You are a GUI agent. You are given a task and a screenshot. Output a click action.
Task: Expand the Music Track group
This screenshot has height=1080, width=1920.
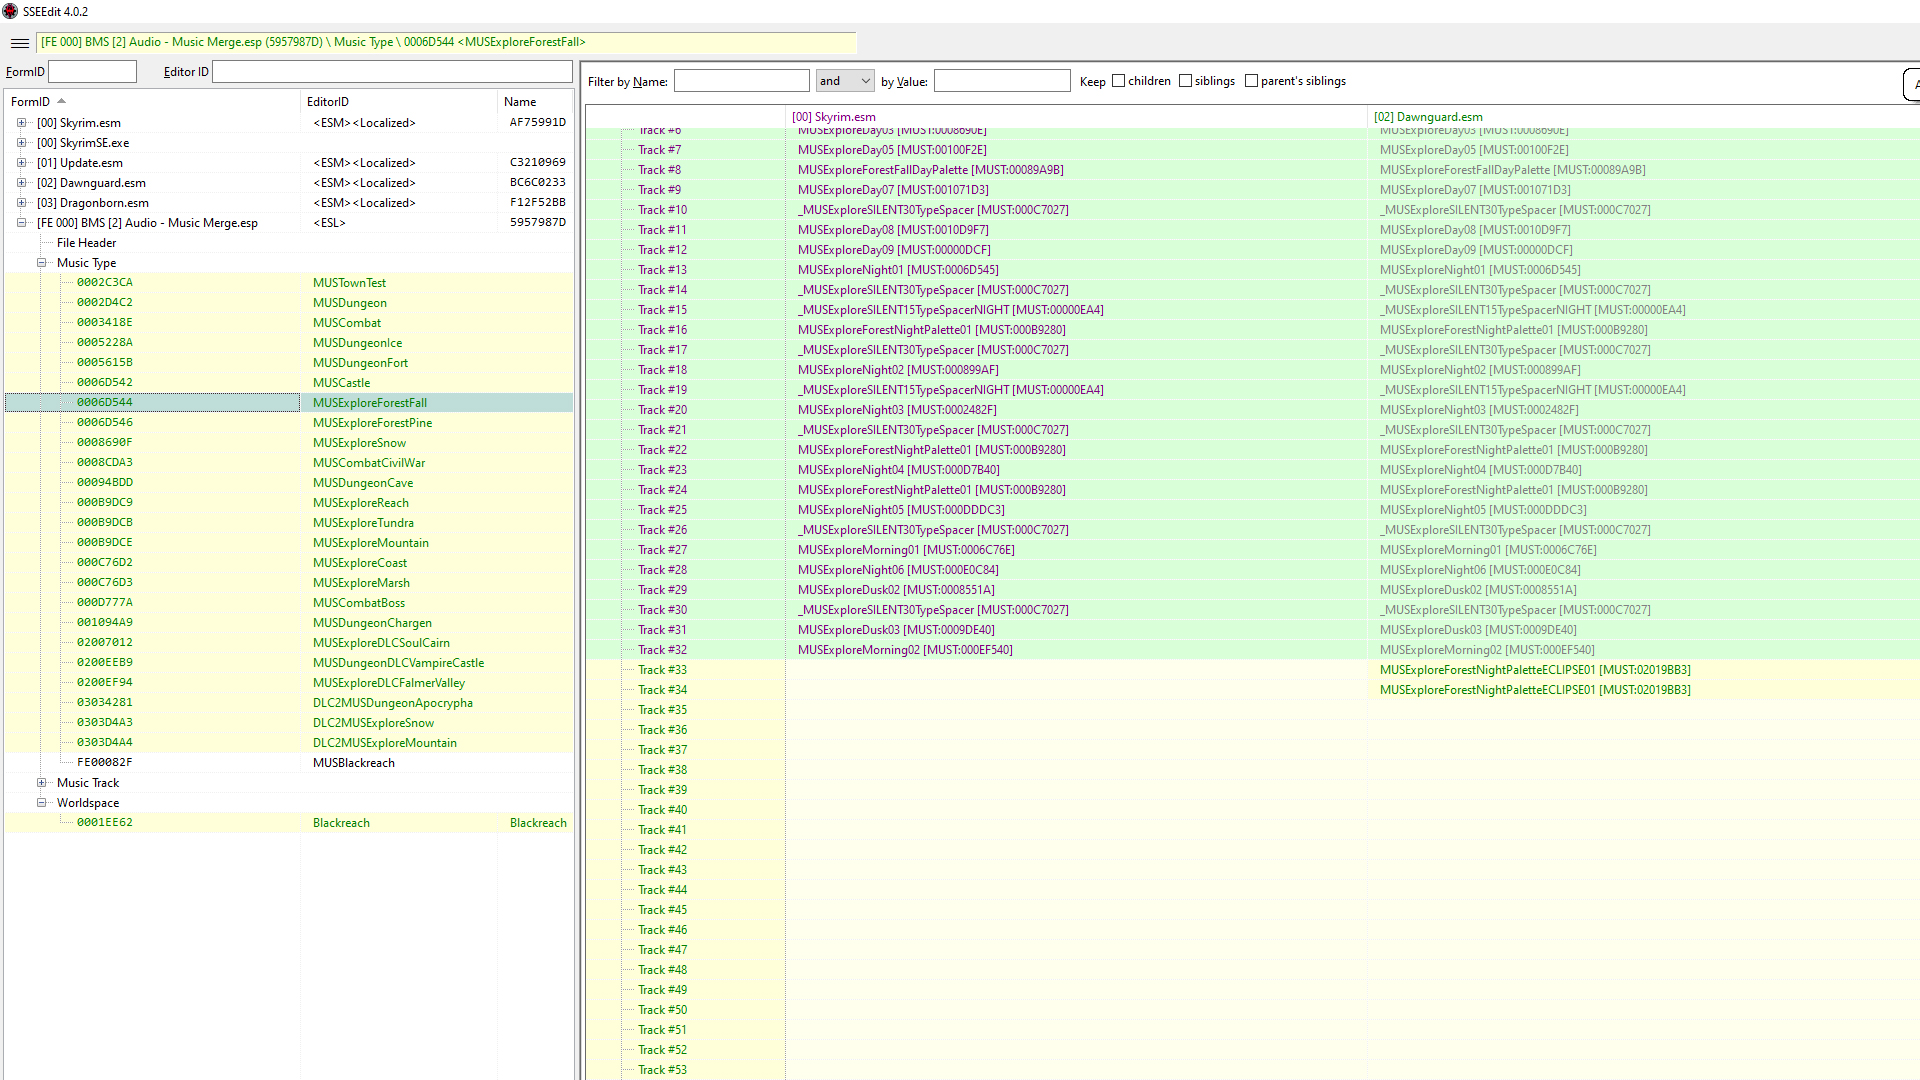42,783
